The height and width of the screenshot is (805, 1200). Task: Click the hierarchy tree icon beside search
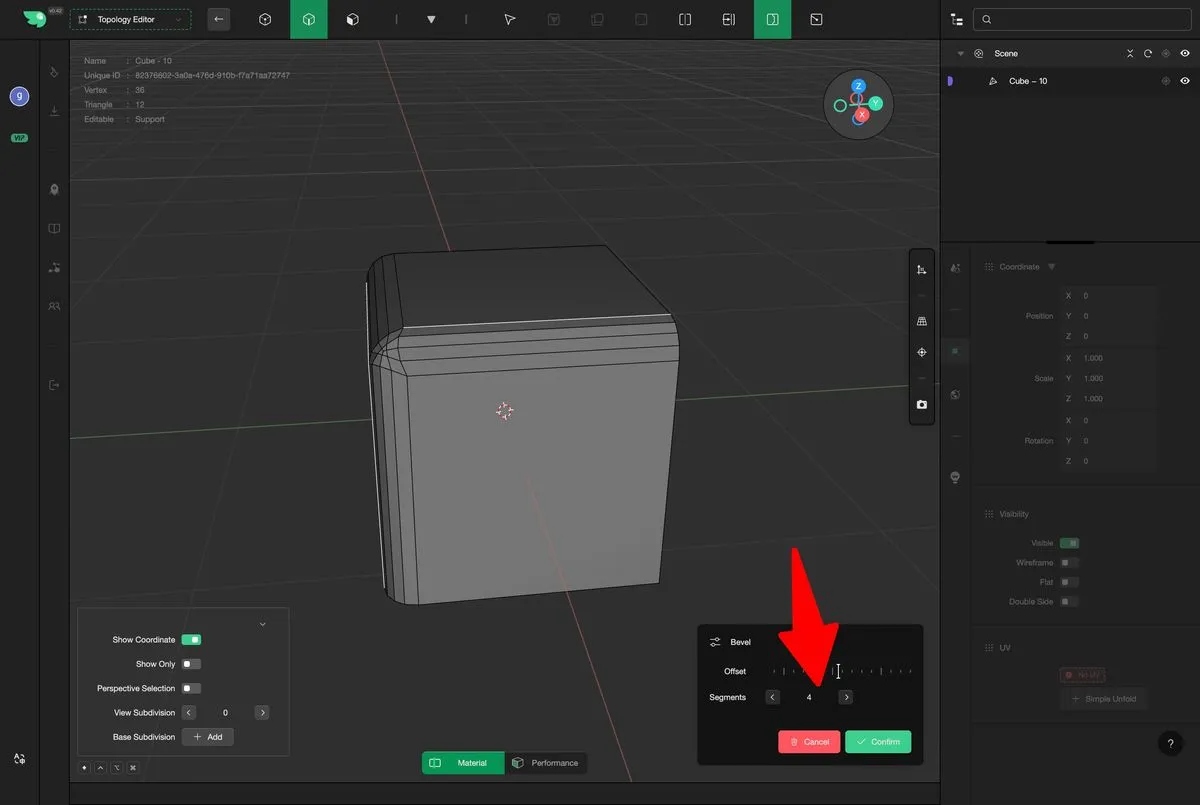[958, 19]
